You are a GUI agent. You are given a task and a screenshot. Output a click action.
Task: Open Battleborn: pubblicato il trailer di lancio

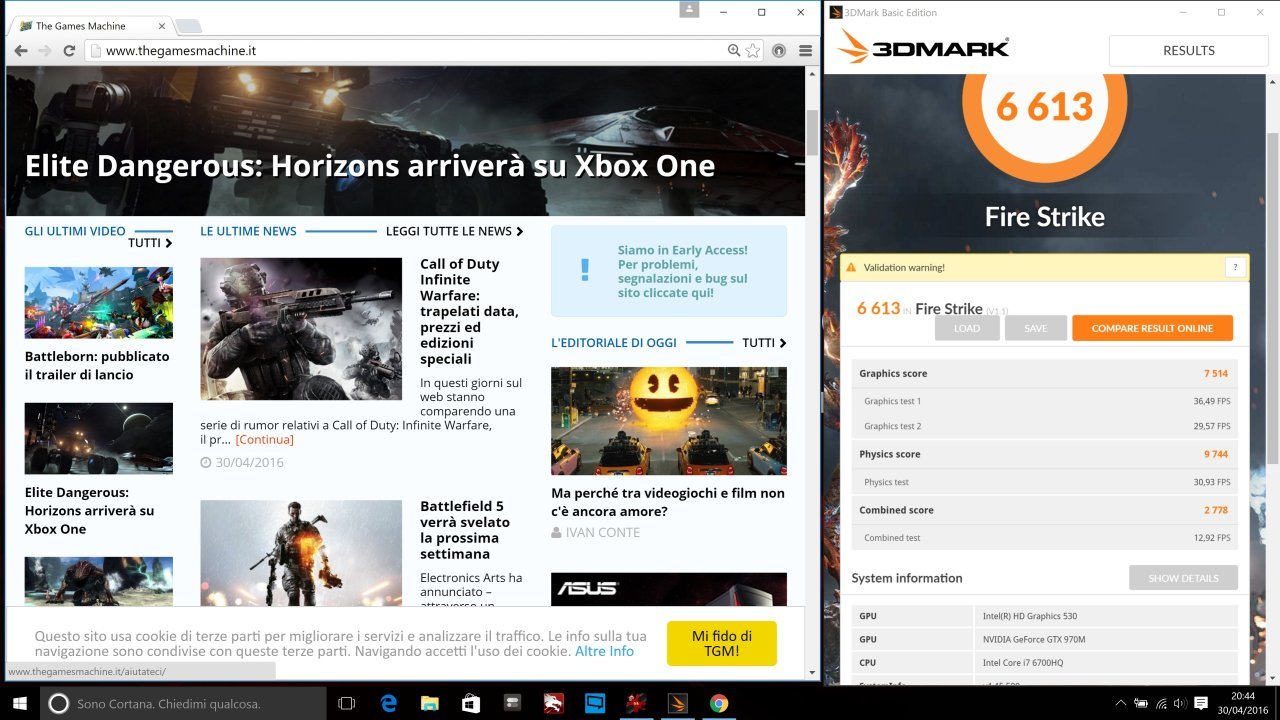97,365
